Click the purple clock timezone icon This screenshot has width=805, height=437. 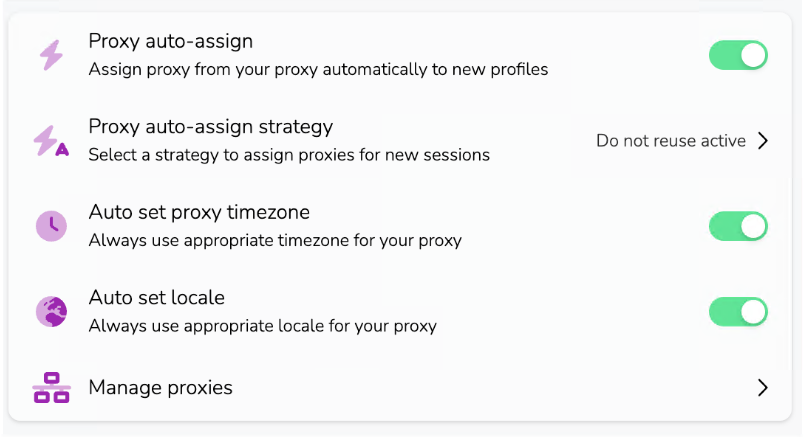51,226
